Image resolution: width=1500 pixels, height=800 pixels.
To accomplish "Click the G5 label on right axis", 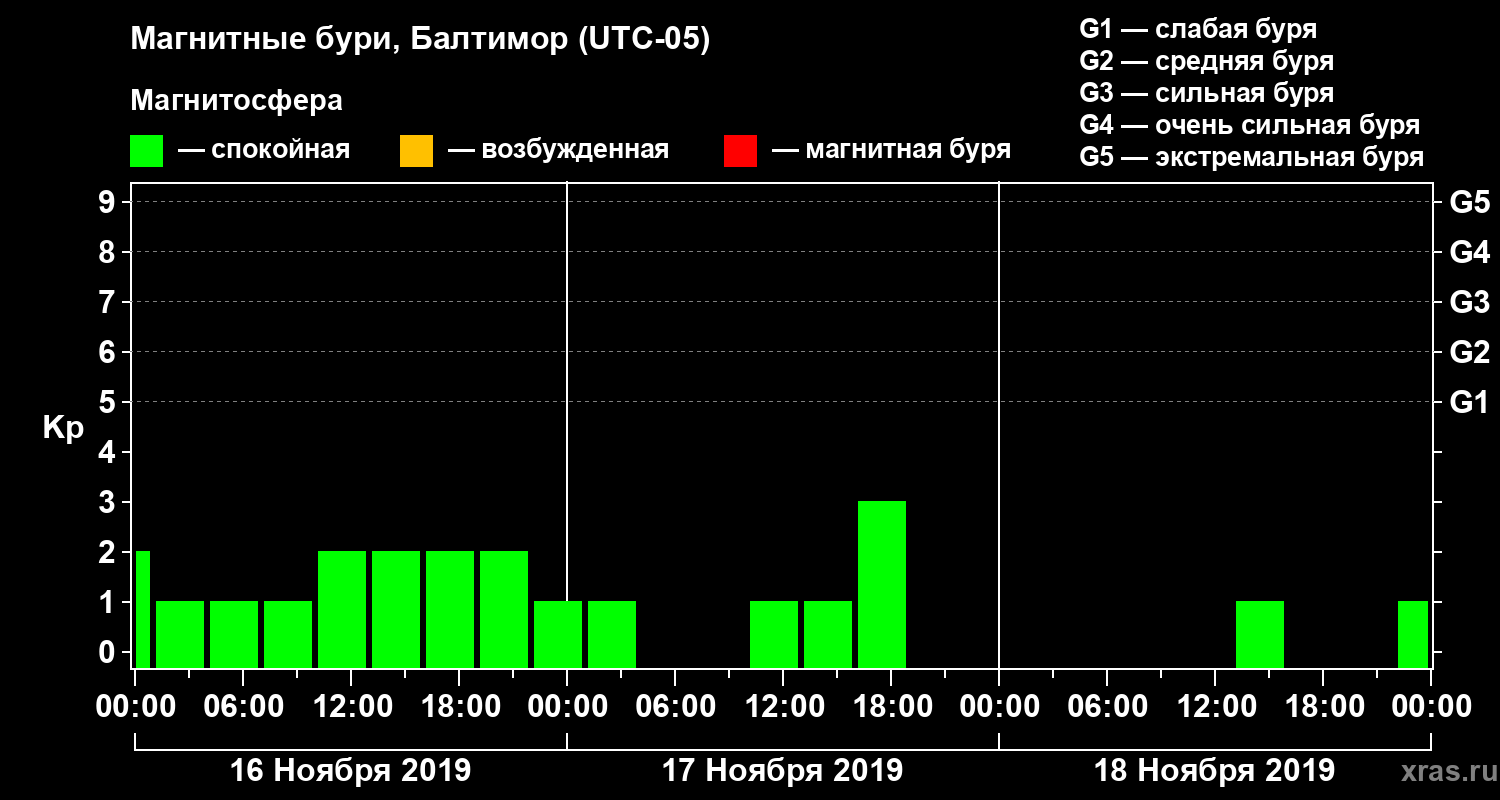I will (1469, 202).
